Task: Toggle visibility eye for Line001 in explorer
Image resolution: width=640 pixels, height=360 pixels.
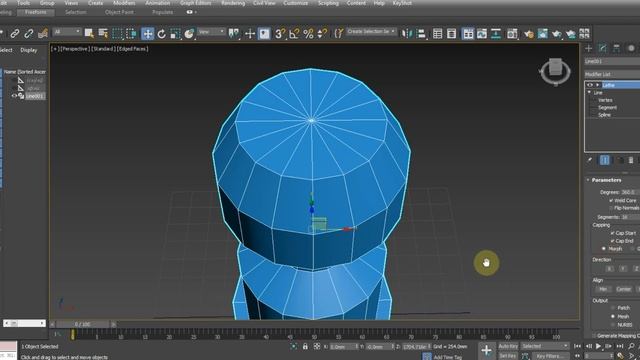Action: (x=14, y=96)
